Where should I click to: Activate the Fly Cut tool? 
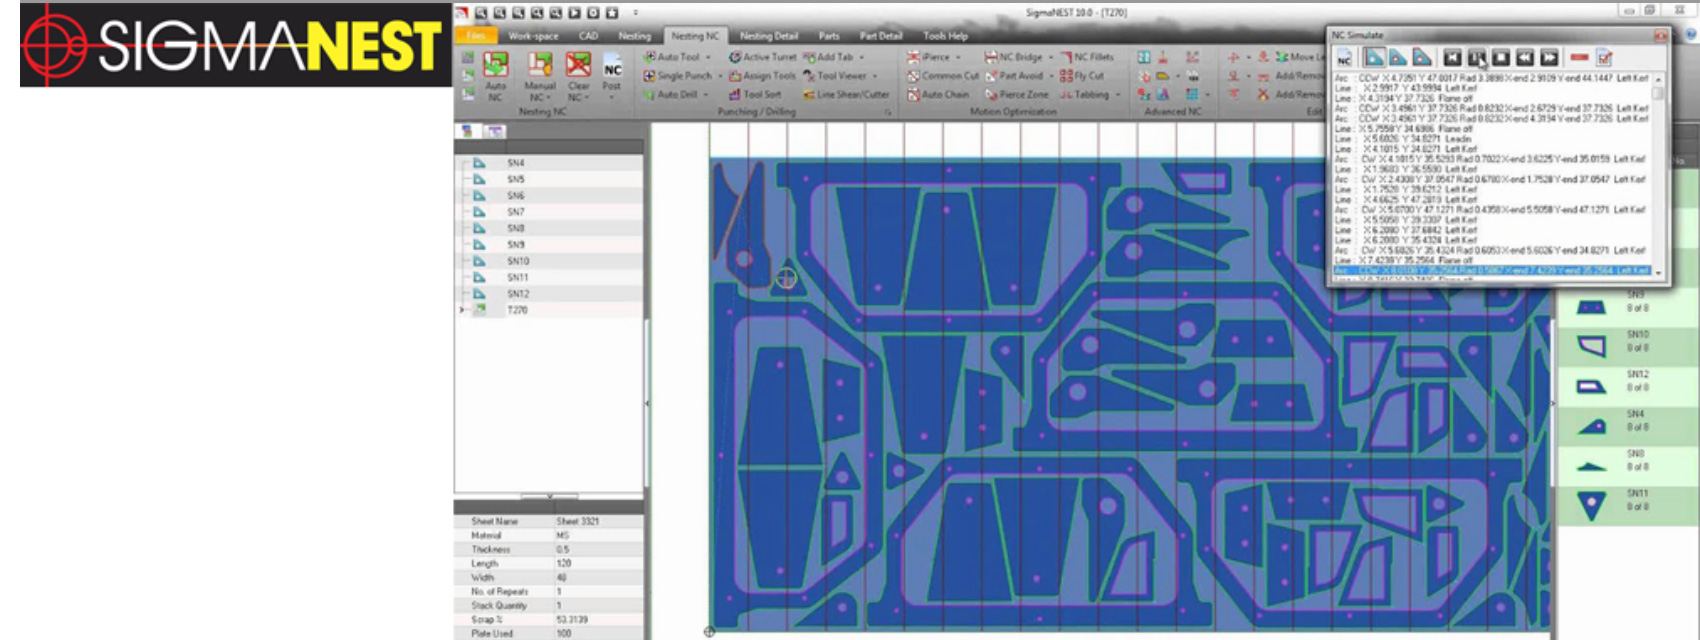pos(1082,76)
